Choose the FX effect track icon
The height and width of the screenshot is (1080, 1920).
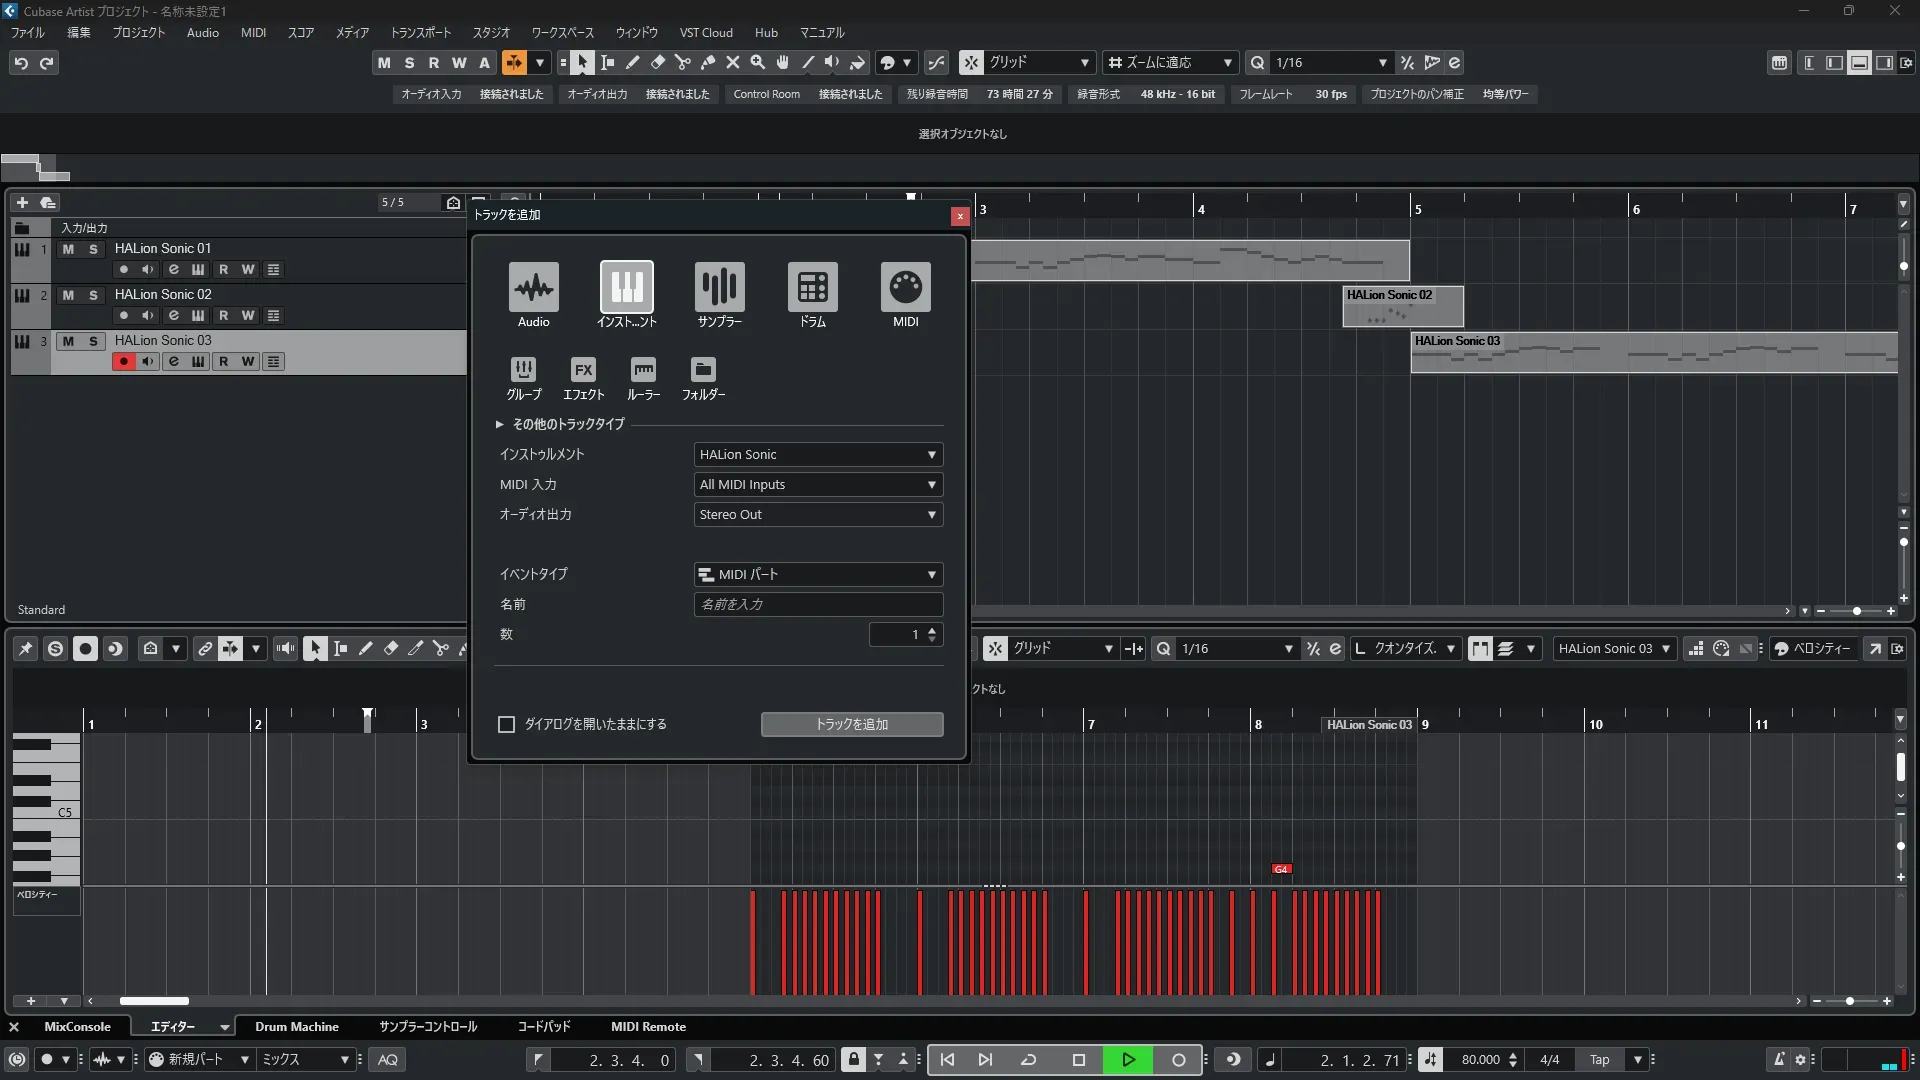583,370
